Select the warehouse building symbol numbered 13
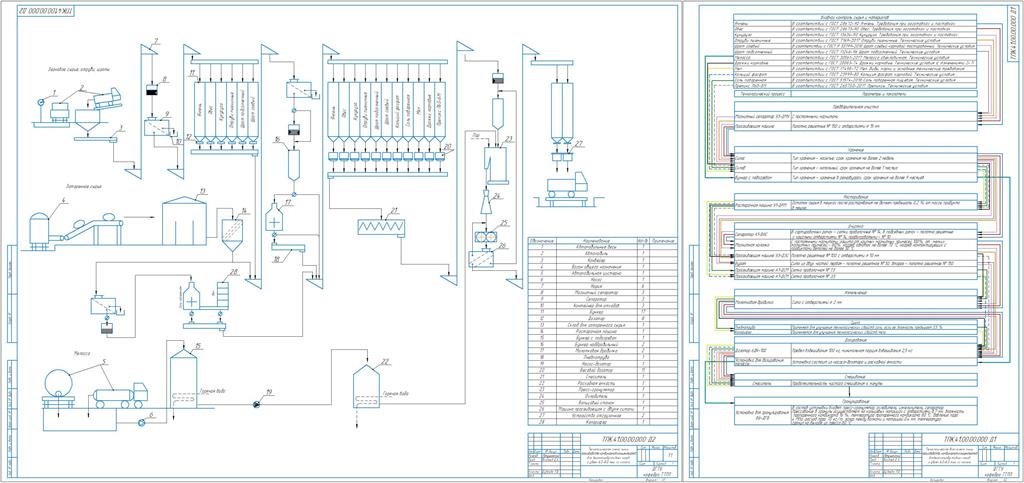The image size is (1024, 483). [x=184, y=221]
